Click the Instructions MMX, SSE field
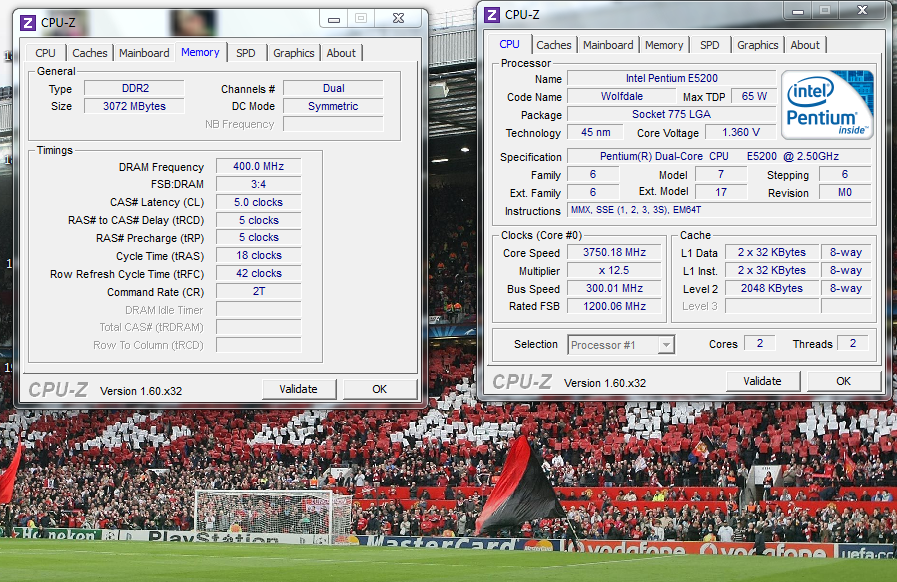The height and width of the screenshot is (582, 897). [719, 210]
